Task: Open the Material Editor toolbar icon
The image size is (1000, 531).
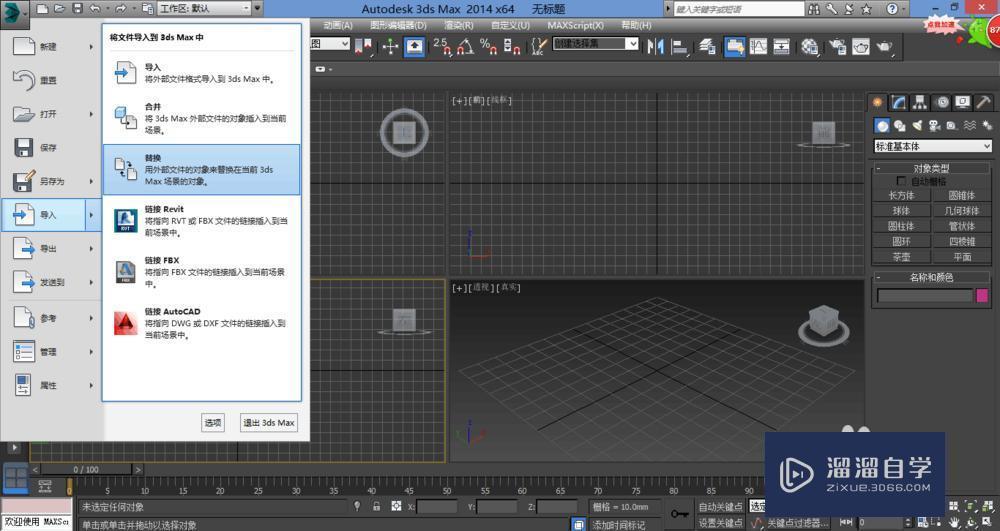Action: (x=810, y=47)
